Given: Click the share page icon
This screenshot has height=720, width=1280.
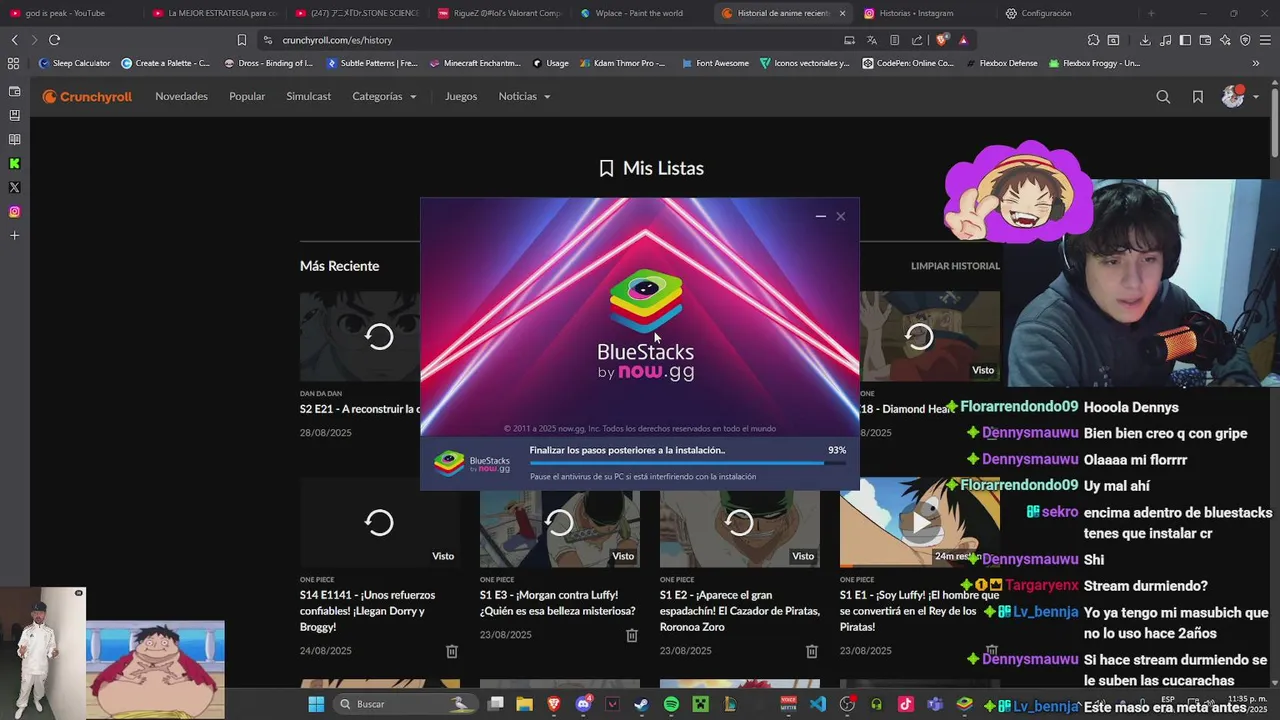Looking at the screenshot, I should (x=917, y=40).
